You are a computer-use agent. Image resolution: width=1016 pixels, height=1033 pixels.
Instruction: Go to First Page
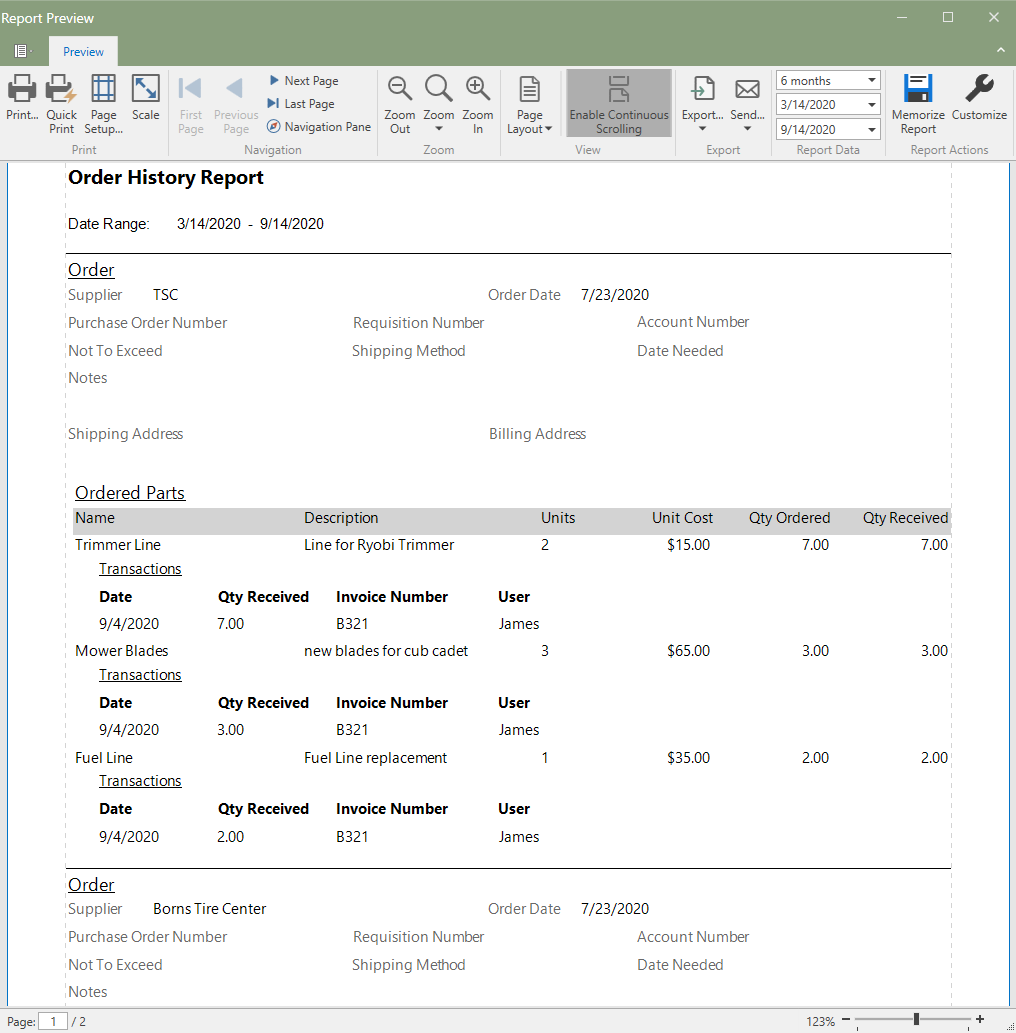[x=190, y=104]
